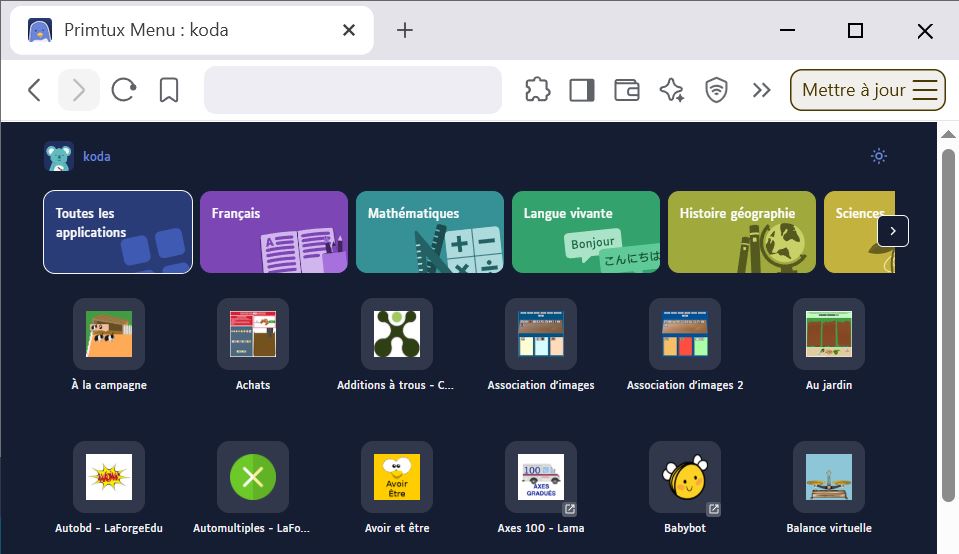Toggle the browser sidebar panel
959x554 pixels.
coord(581,90)
